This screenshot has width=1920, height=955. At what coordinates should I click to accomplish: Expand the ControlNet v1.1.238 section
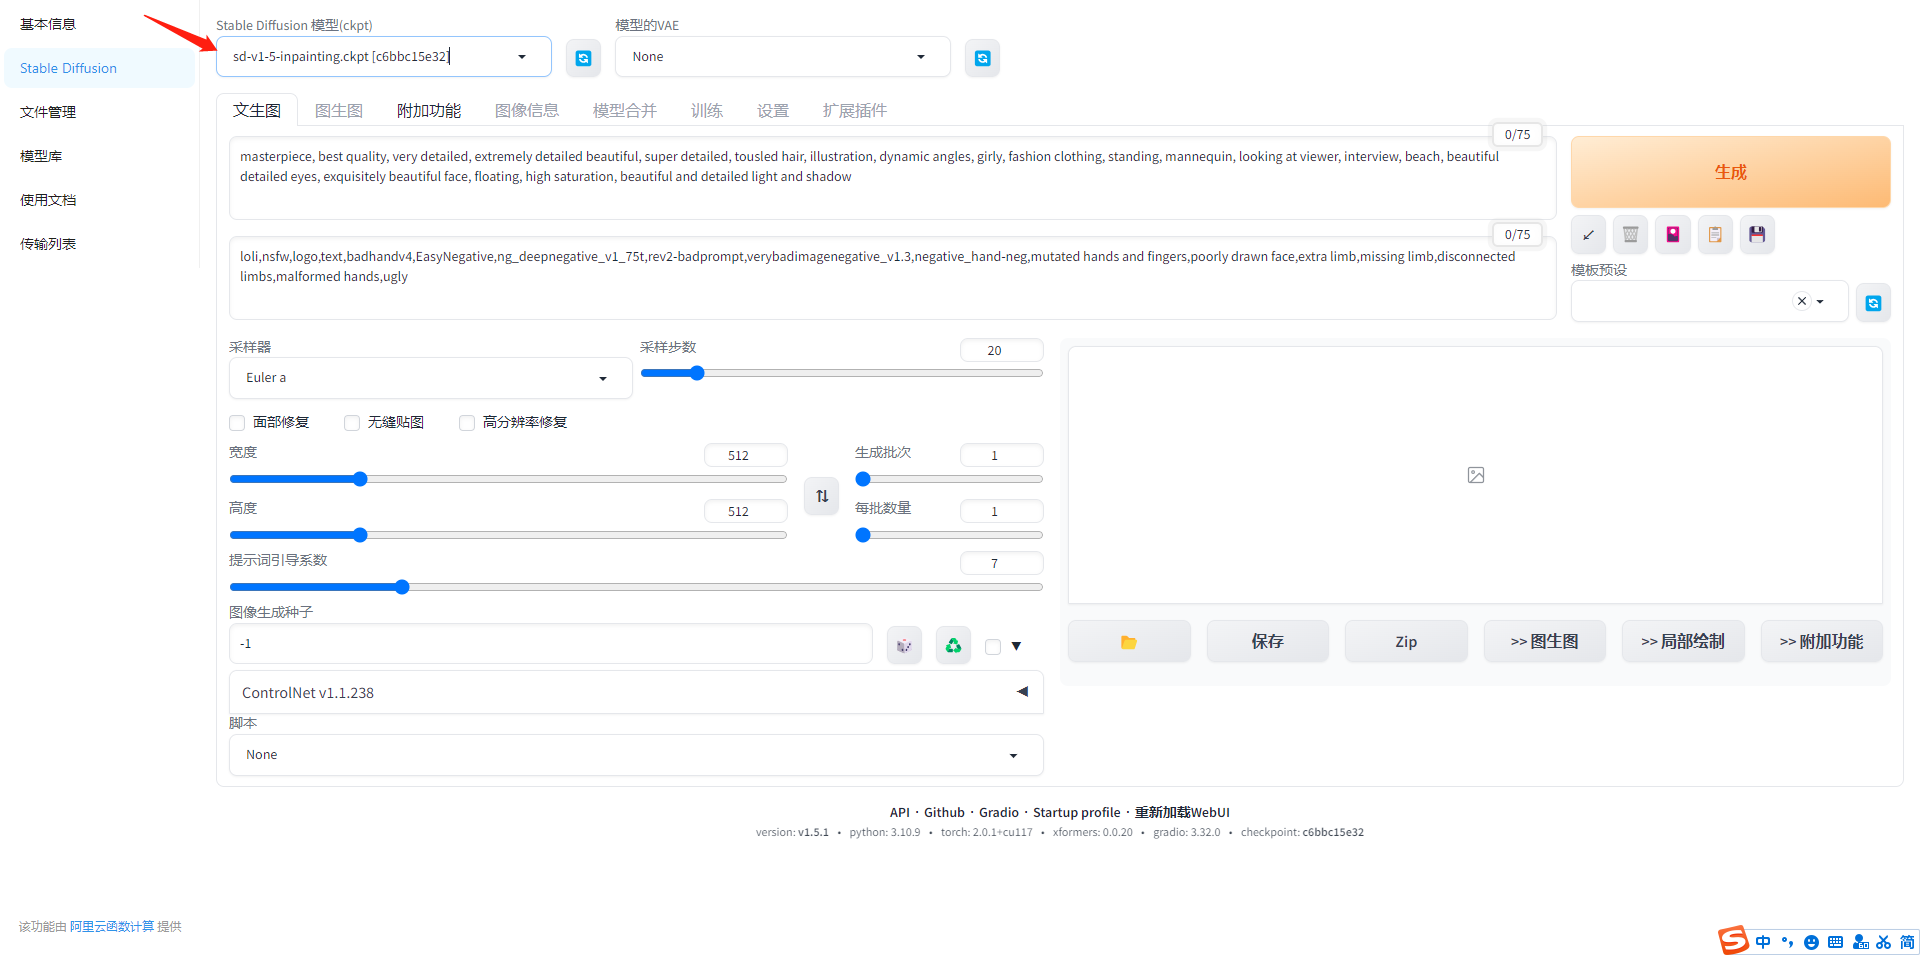coord(636,692)
